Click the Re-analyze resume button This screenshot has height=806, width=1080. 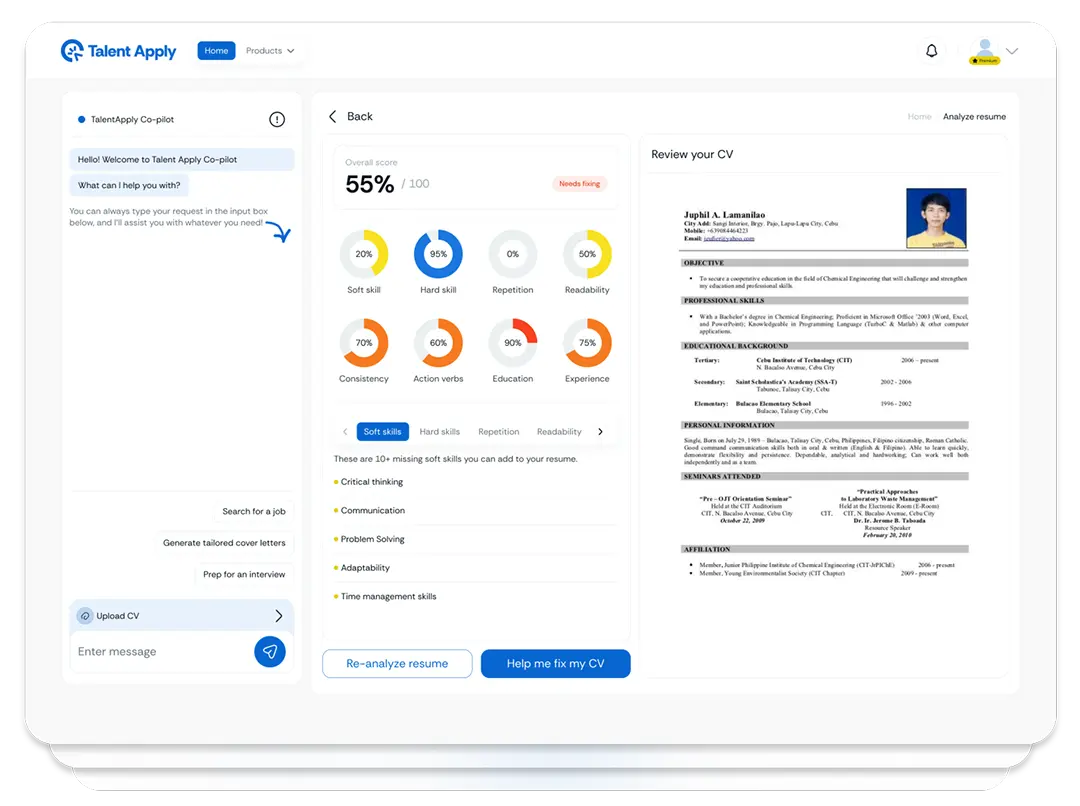396,663
